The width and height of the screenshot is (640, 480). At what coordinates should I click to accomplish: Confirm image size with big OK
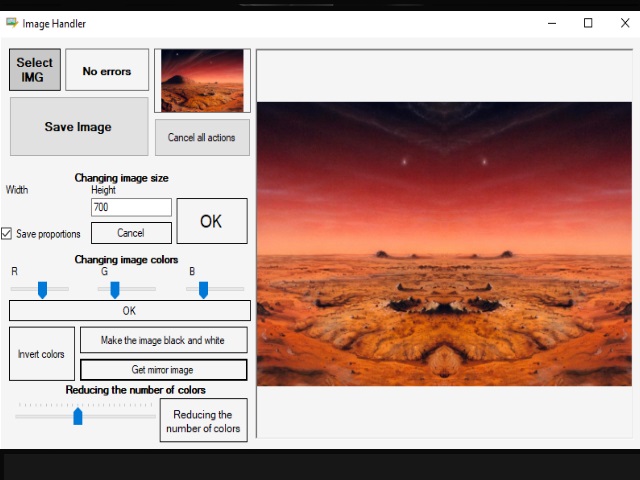[212, 221]
